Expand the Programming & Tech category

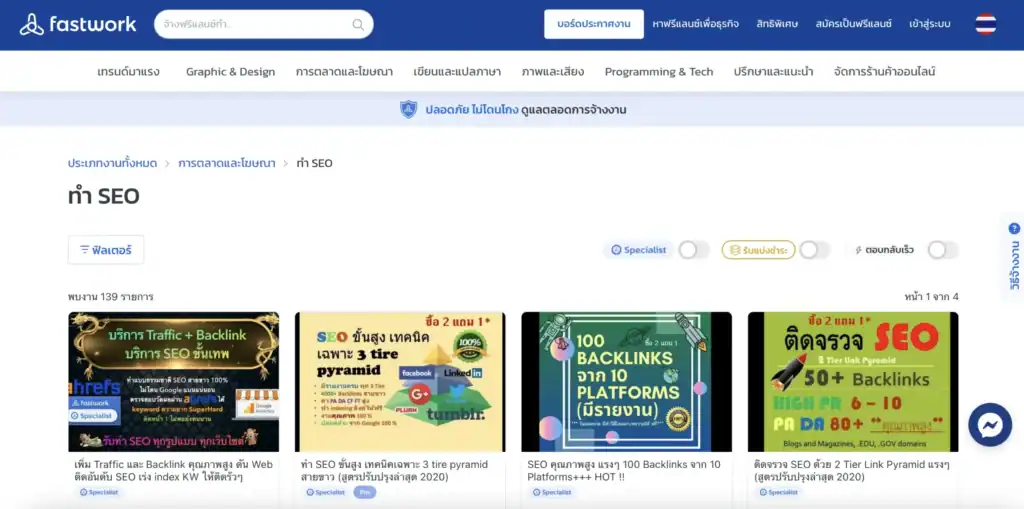659,72
